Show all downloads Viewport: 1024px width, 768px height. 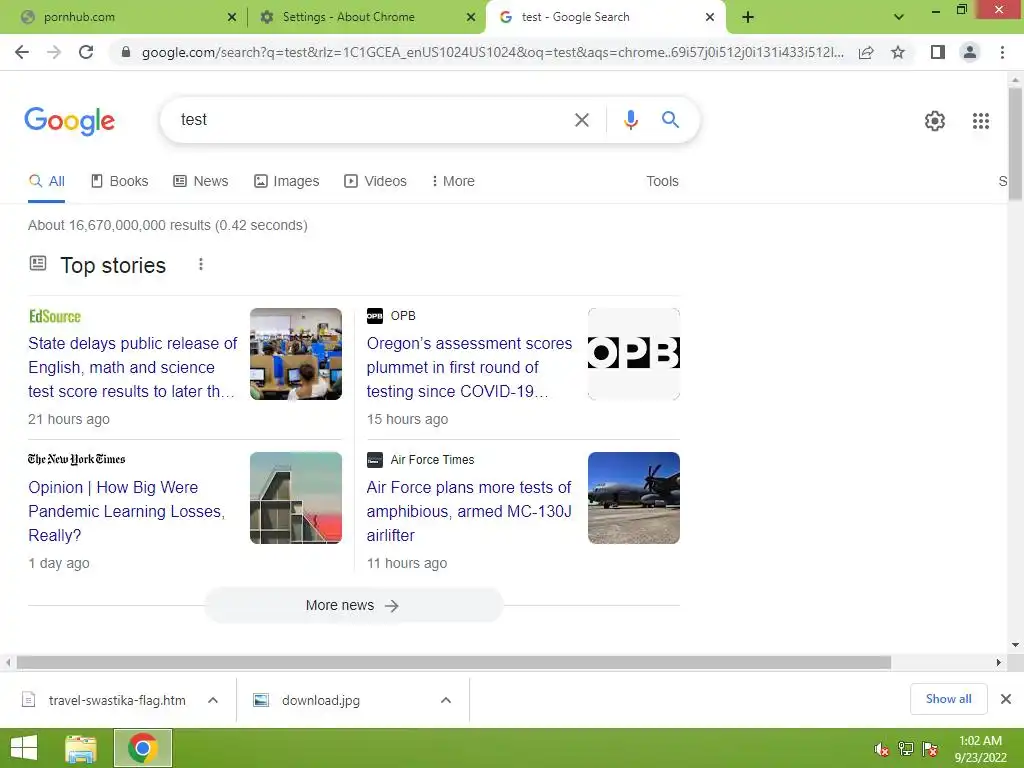[x=948, y=699]
